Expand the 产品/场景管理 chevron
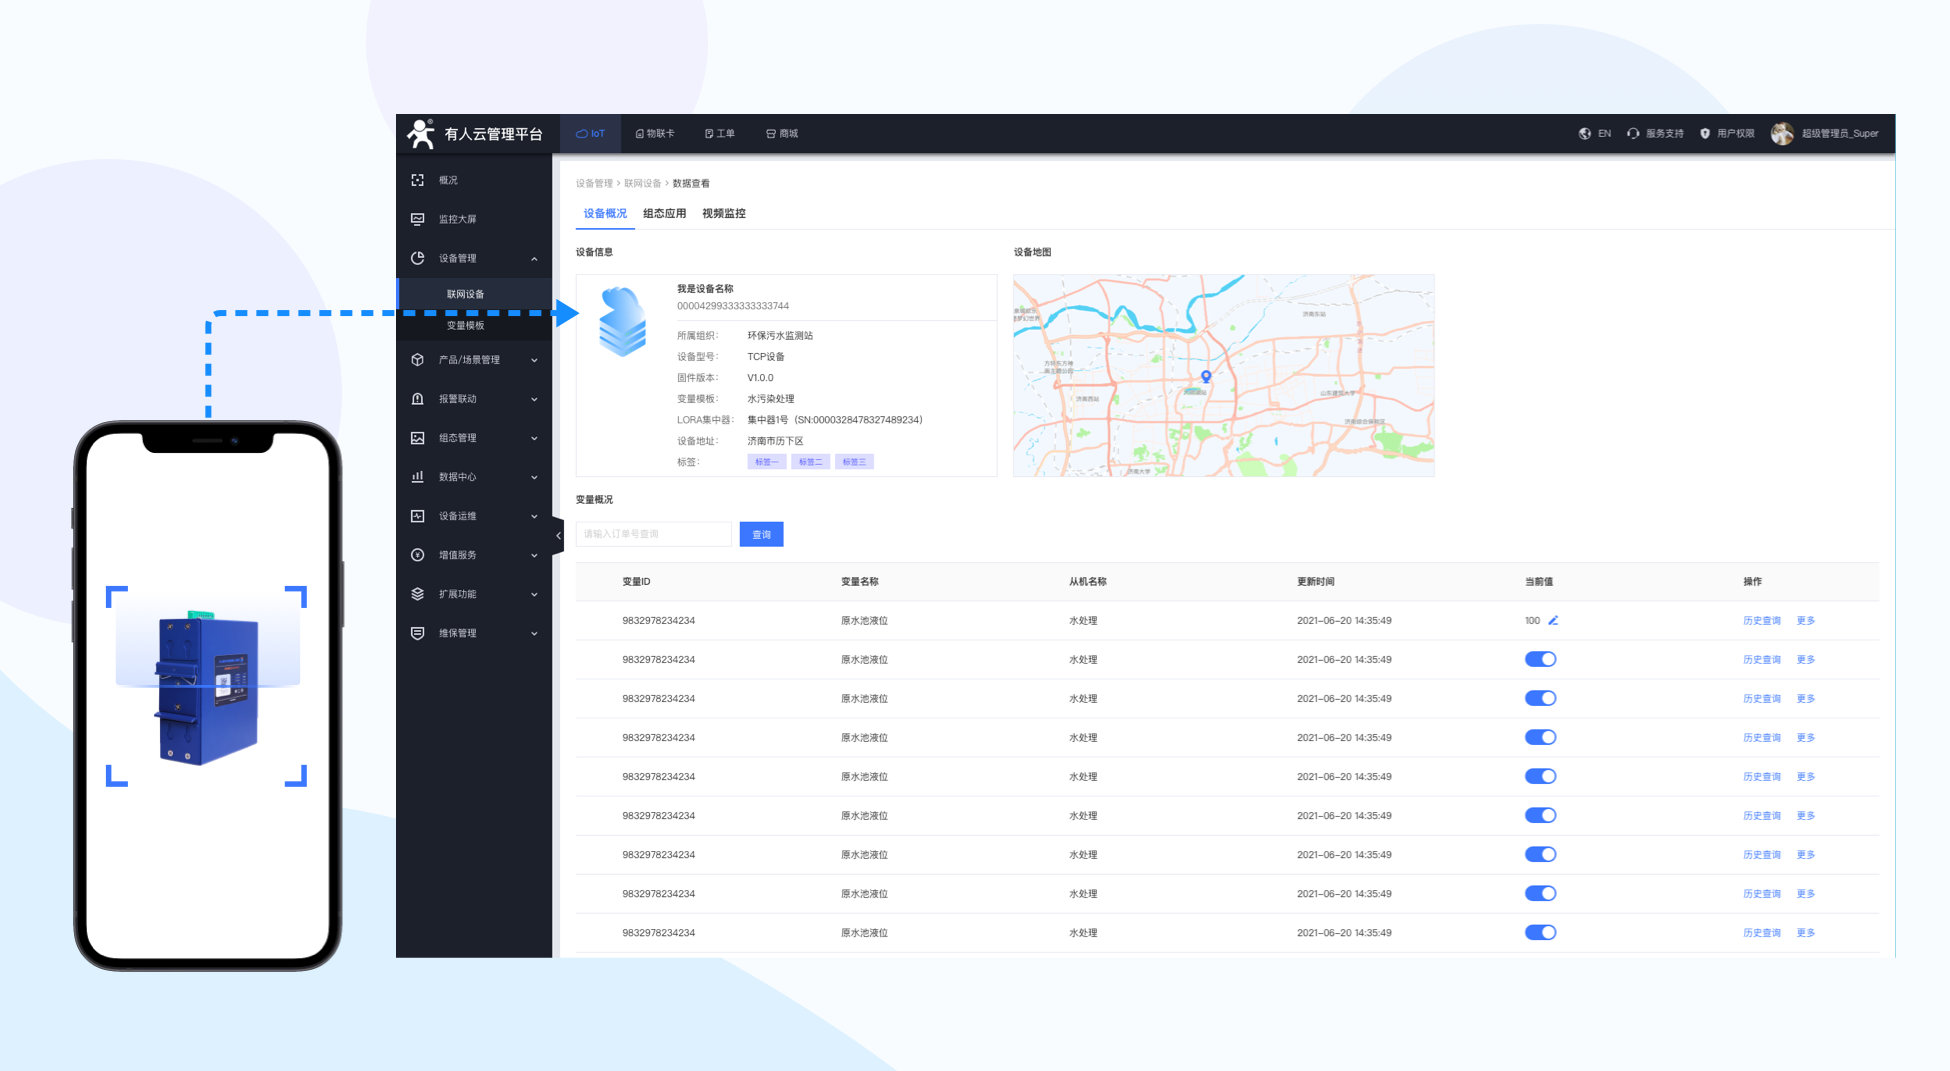This screenshot has height=1071, width=1950. (534, 361)
